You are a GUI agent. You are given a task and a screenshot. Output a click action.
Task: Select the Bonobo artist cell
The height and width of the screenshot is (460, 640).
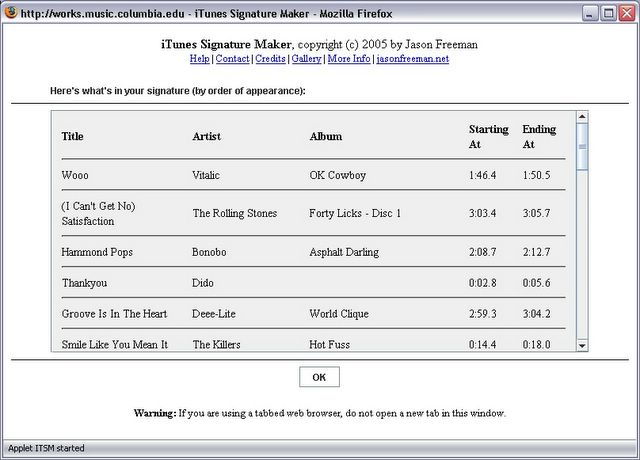[x=209, y=252]
